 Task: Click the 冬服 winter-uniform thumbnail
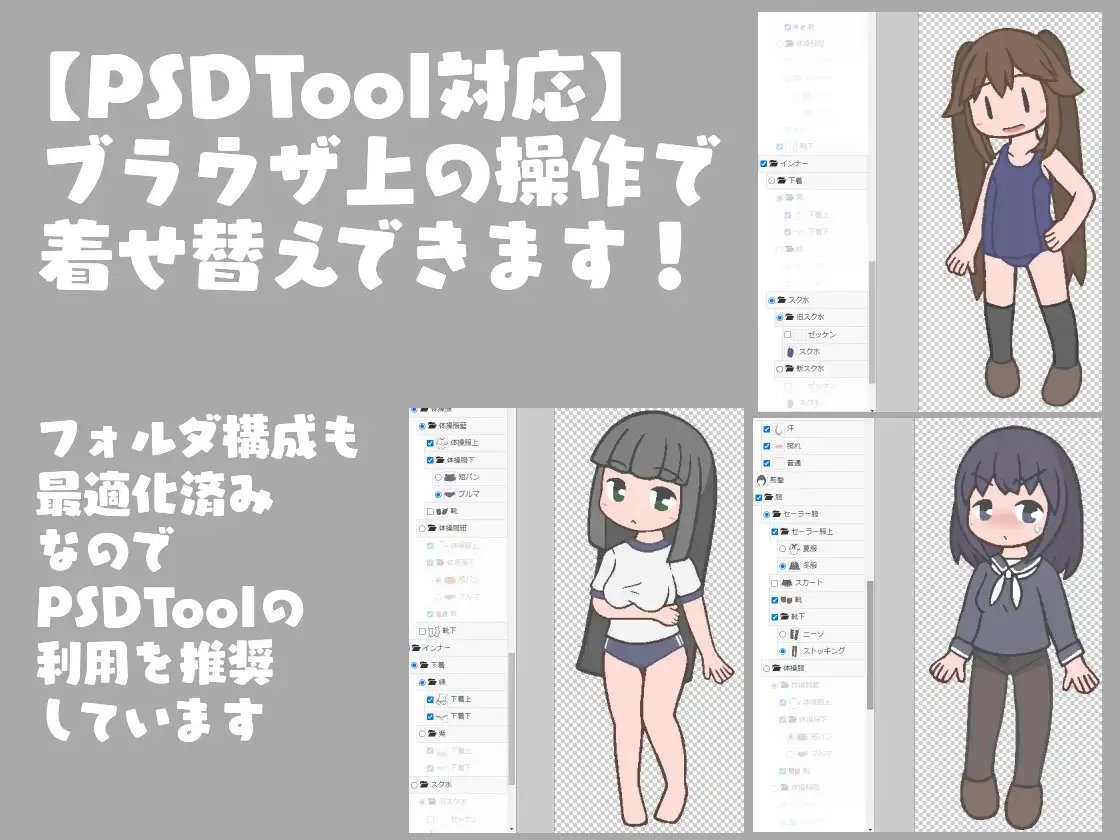pos(794,565)
